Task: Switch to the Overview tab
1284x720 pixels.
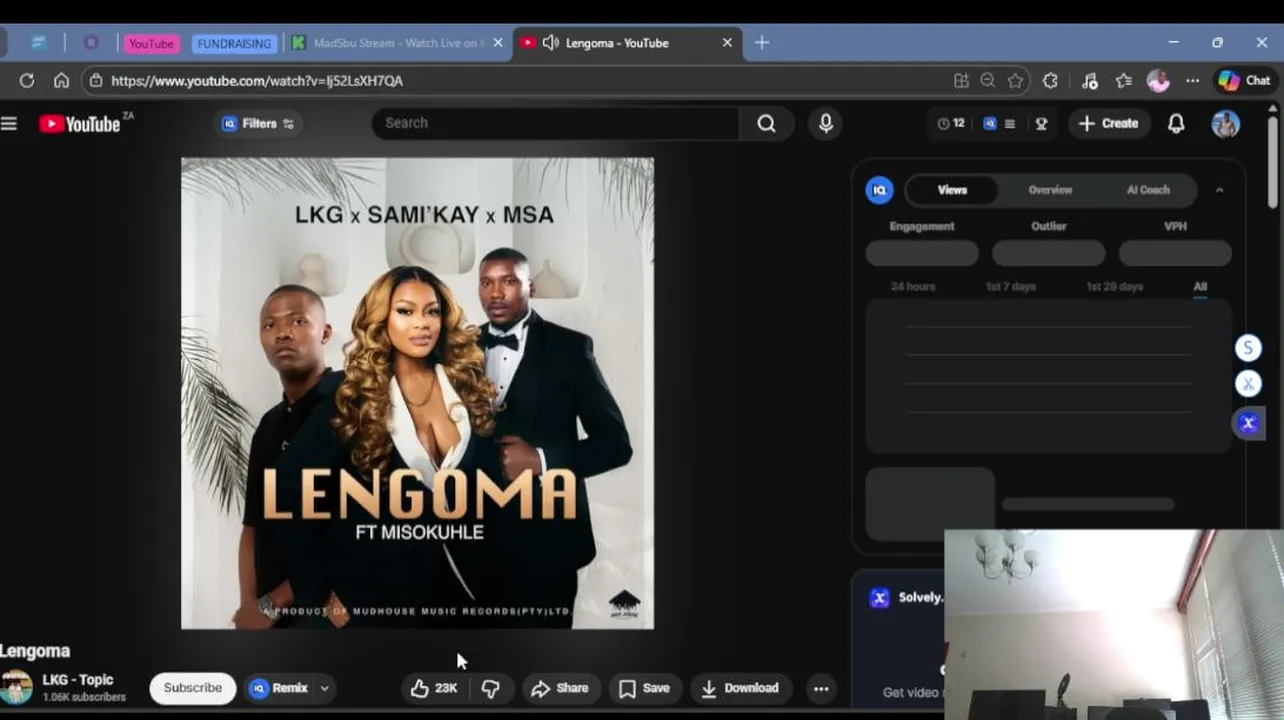Action: tap(1050, 190)
